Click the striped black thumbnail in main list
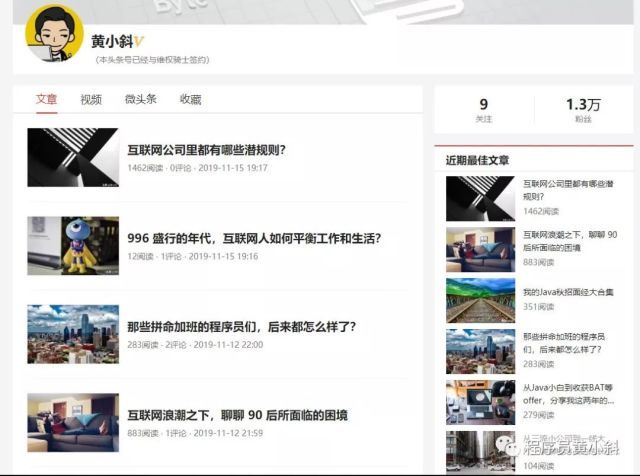Screen dimensions: 640x476 [x=73, y=158]
